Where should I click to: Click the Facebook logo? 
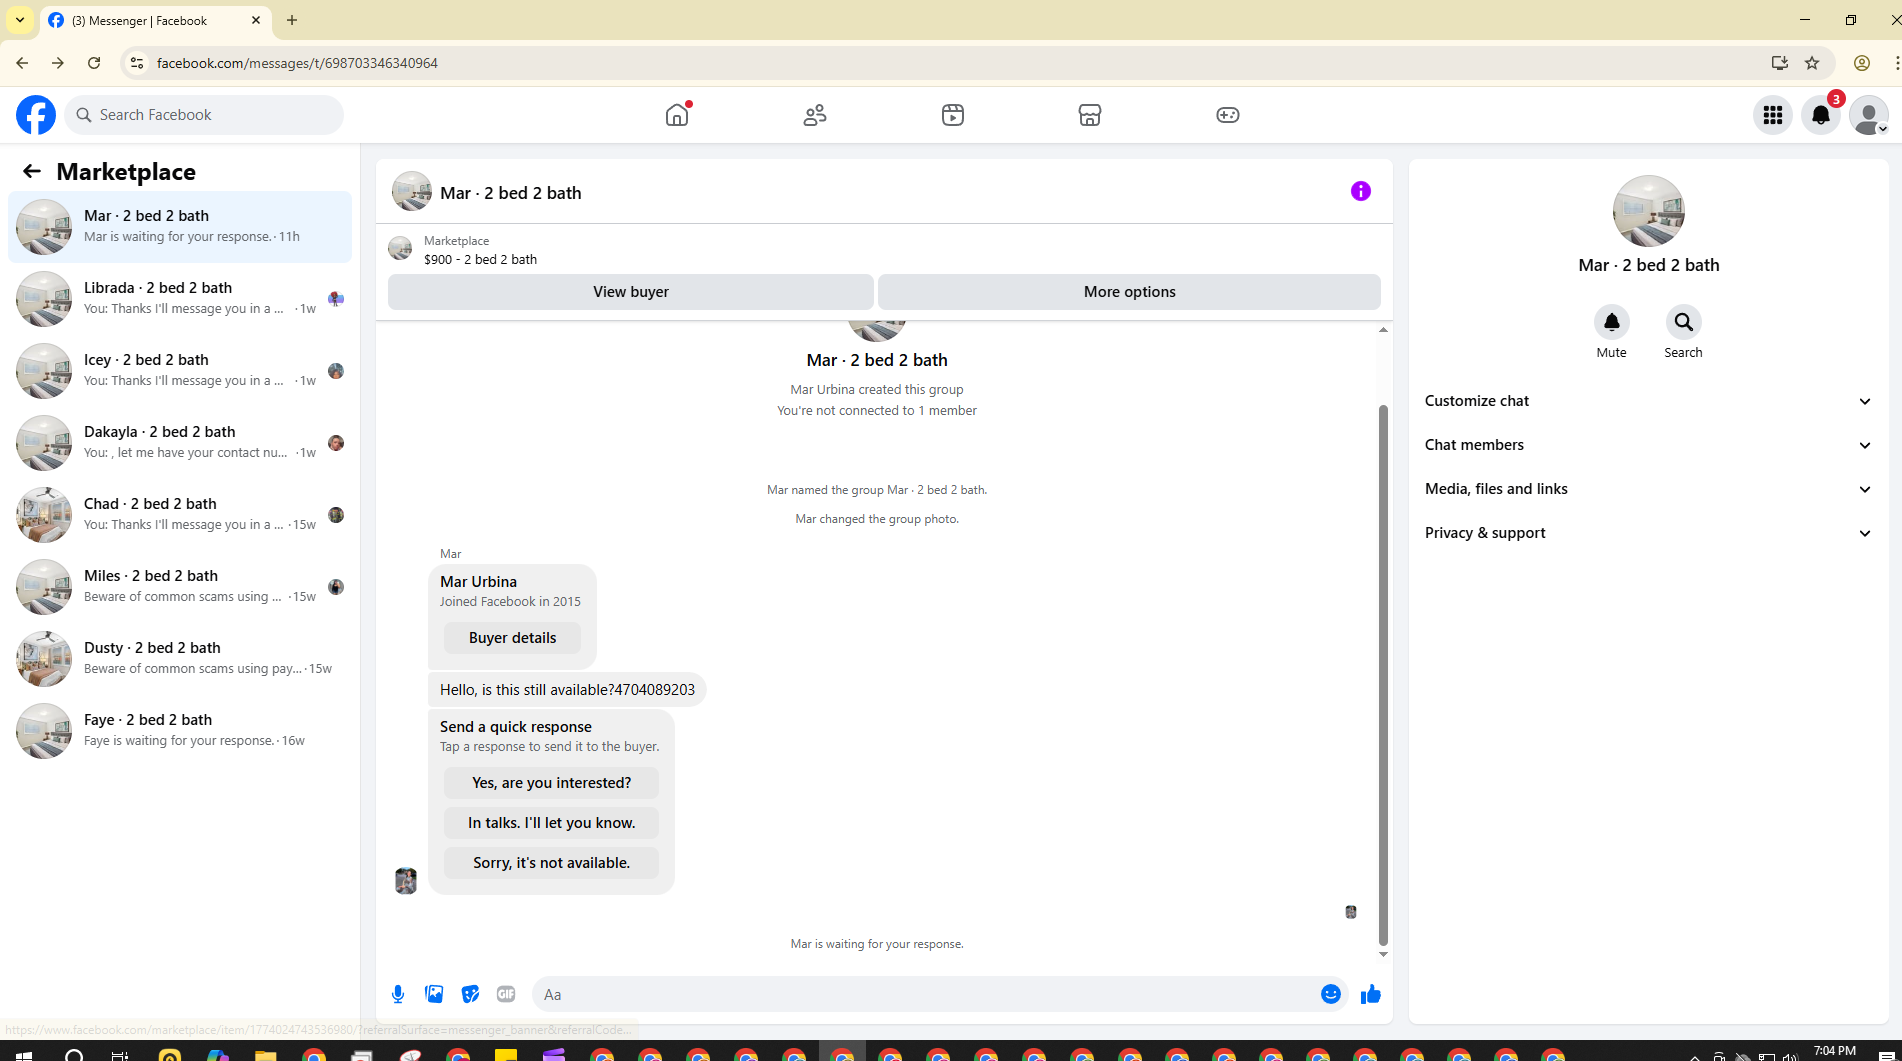tap(36, 115)
